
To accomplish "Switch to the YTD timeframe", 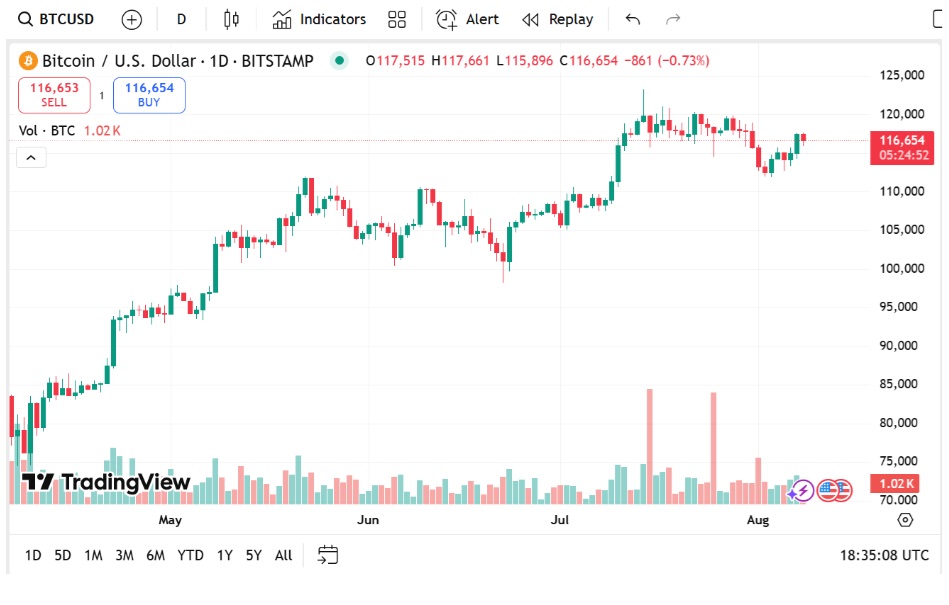I will tap(190, 555).
